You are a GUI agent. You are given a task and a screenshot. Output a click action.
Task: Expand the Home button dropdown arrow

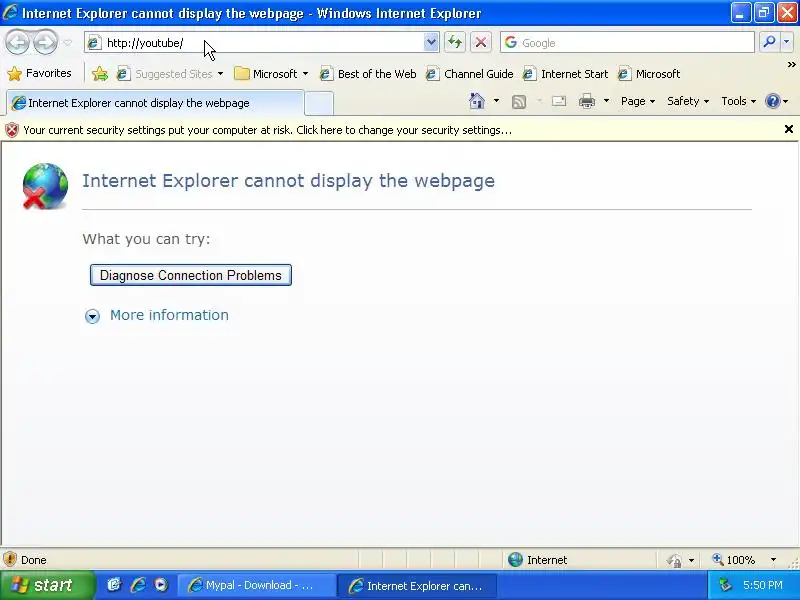[496, 101]
